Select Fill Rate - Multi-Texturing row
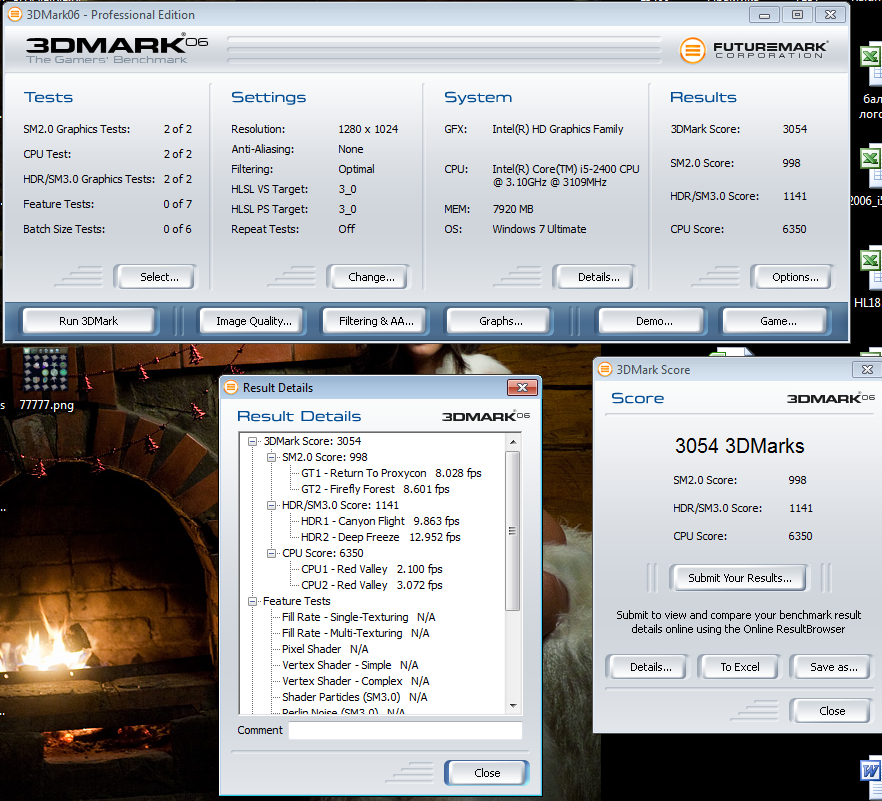882x801 pixels. [356, 633]
